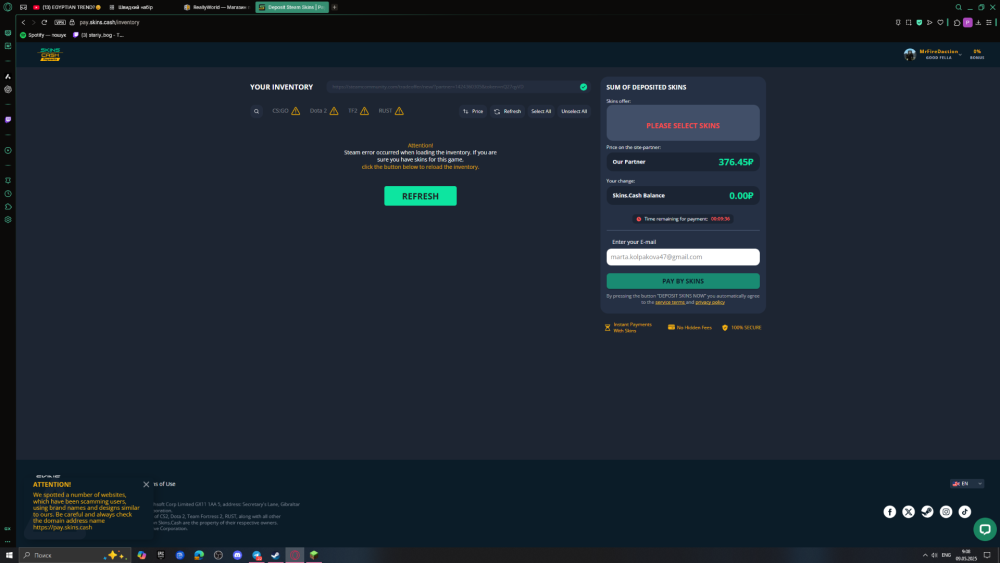
Task: Open the Minecraft block taskbar icon
Action: 314,555
